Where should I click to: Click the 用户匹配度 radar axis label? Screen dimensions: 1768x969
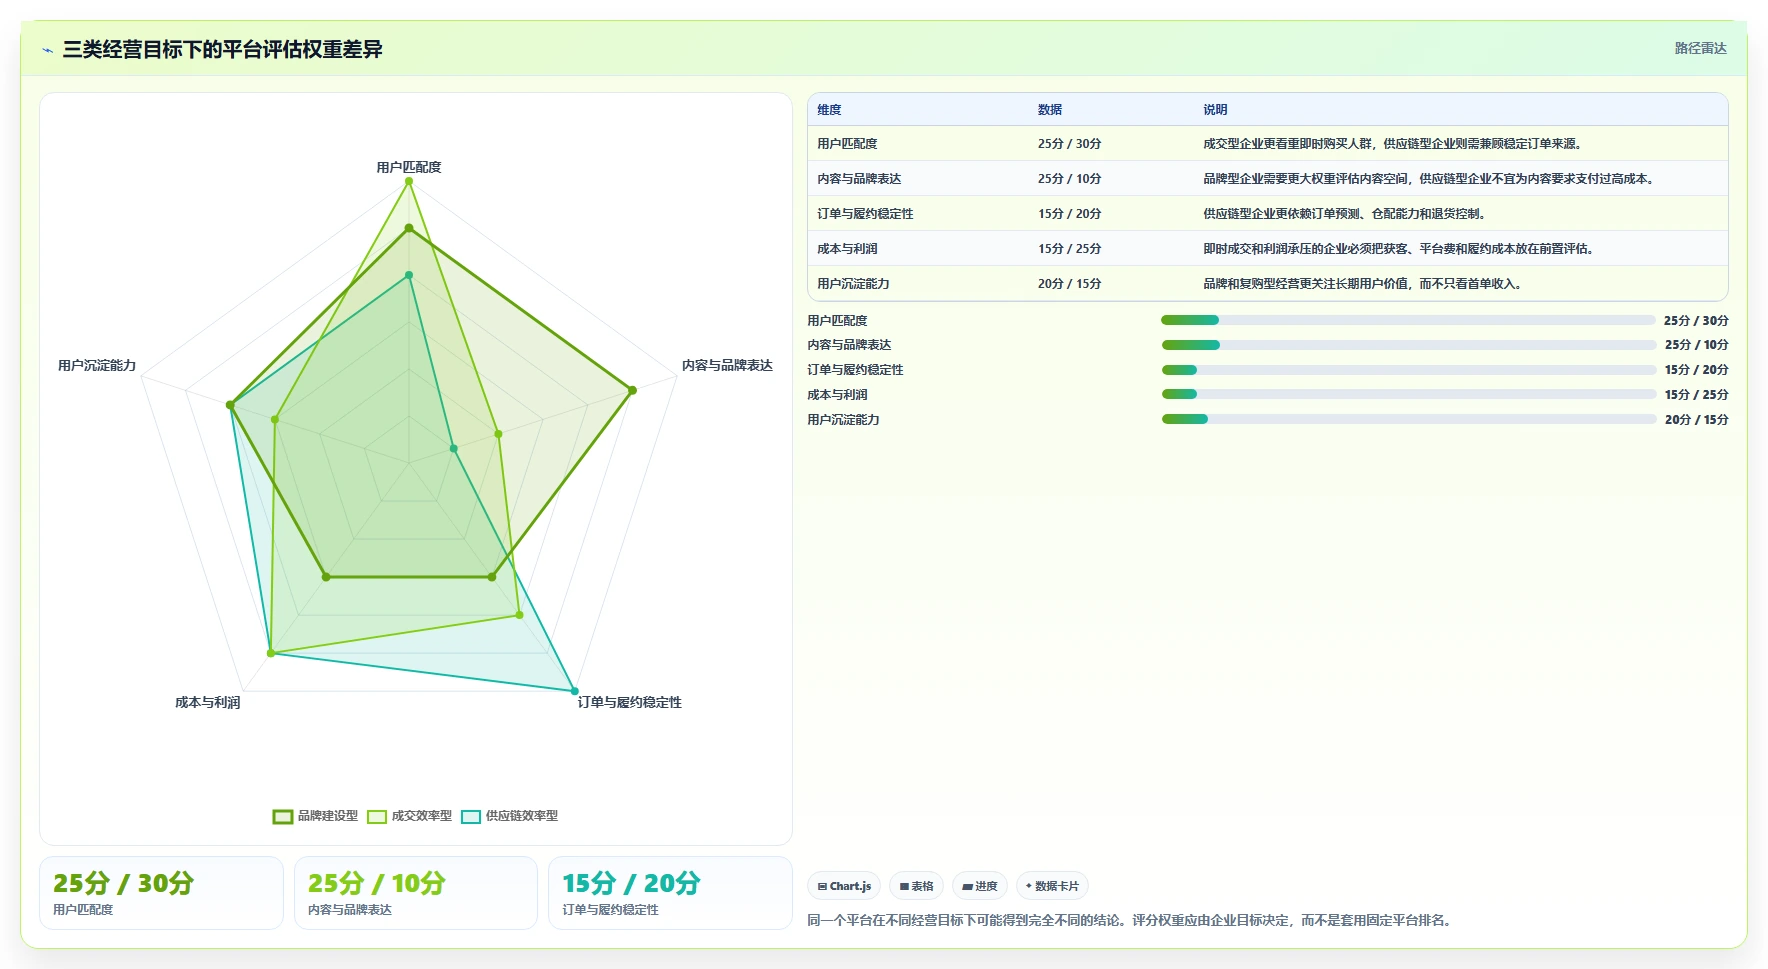coord(409,167)
